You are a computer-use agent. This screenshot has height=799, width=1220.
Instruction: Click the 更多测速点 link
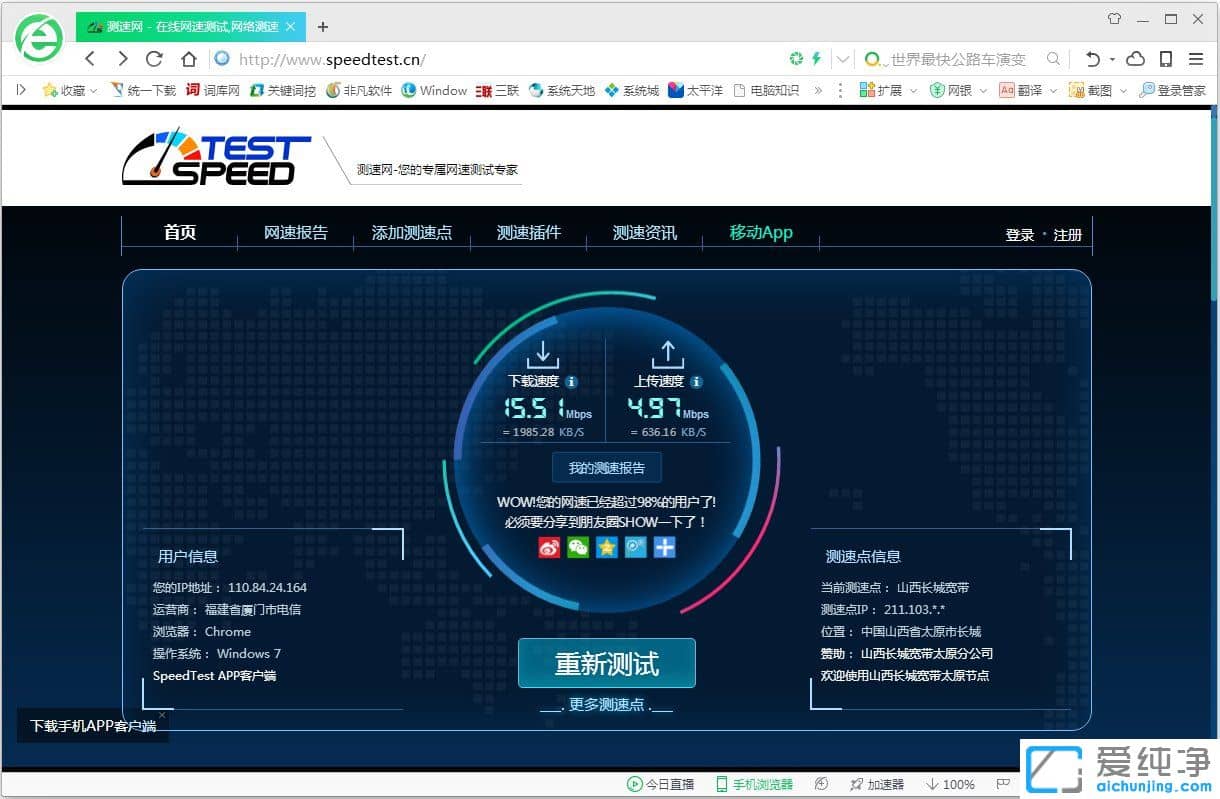pos(606,704)
